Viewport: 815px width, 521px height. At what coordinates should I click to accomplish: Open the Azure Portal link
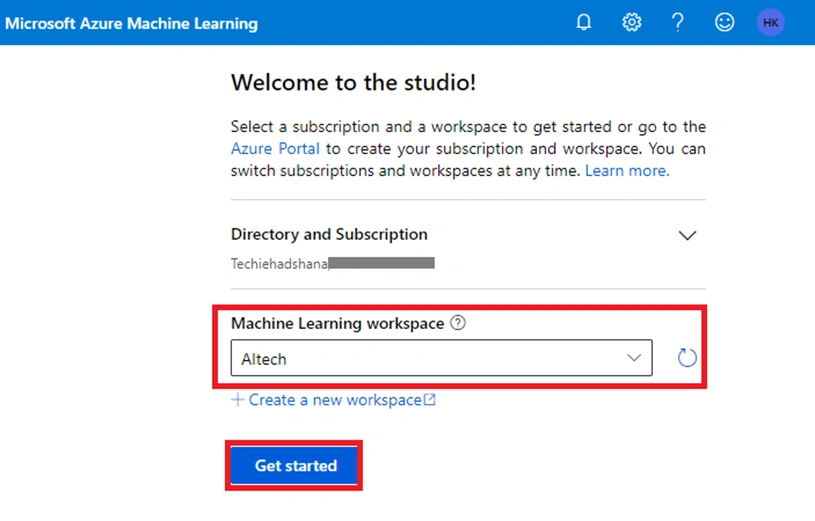pos(275,149)
